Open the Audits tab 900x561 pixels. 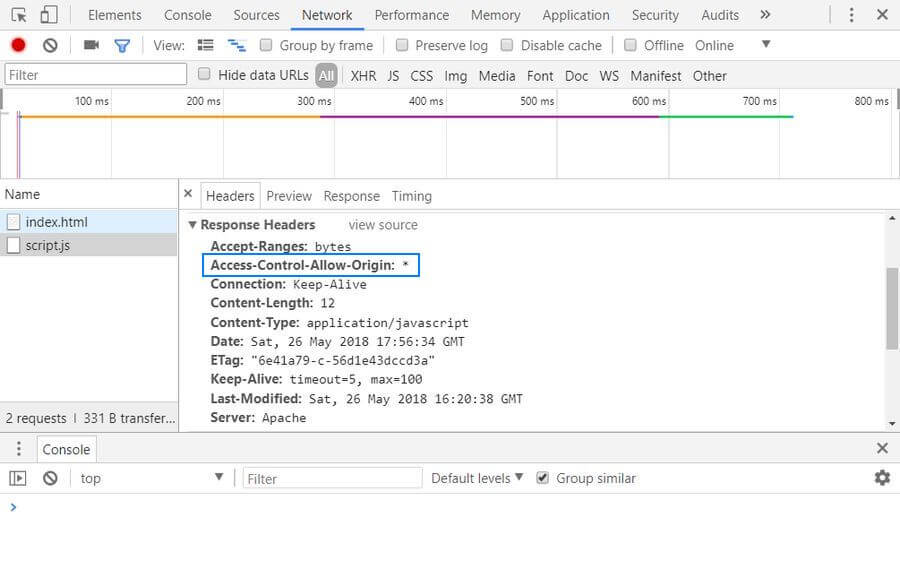pos(720,15)
